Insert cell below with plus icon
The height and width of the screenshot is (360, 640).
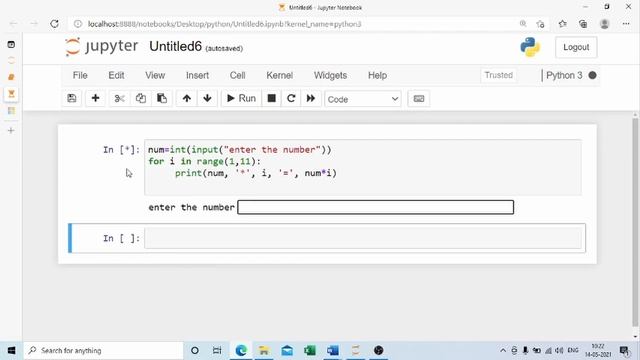coord(96,98)
